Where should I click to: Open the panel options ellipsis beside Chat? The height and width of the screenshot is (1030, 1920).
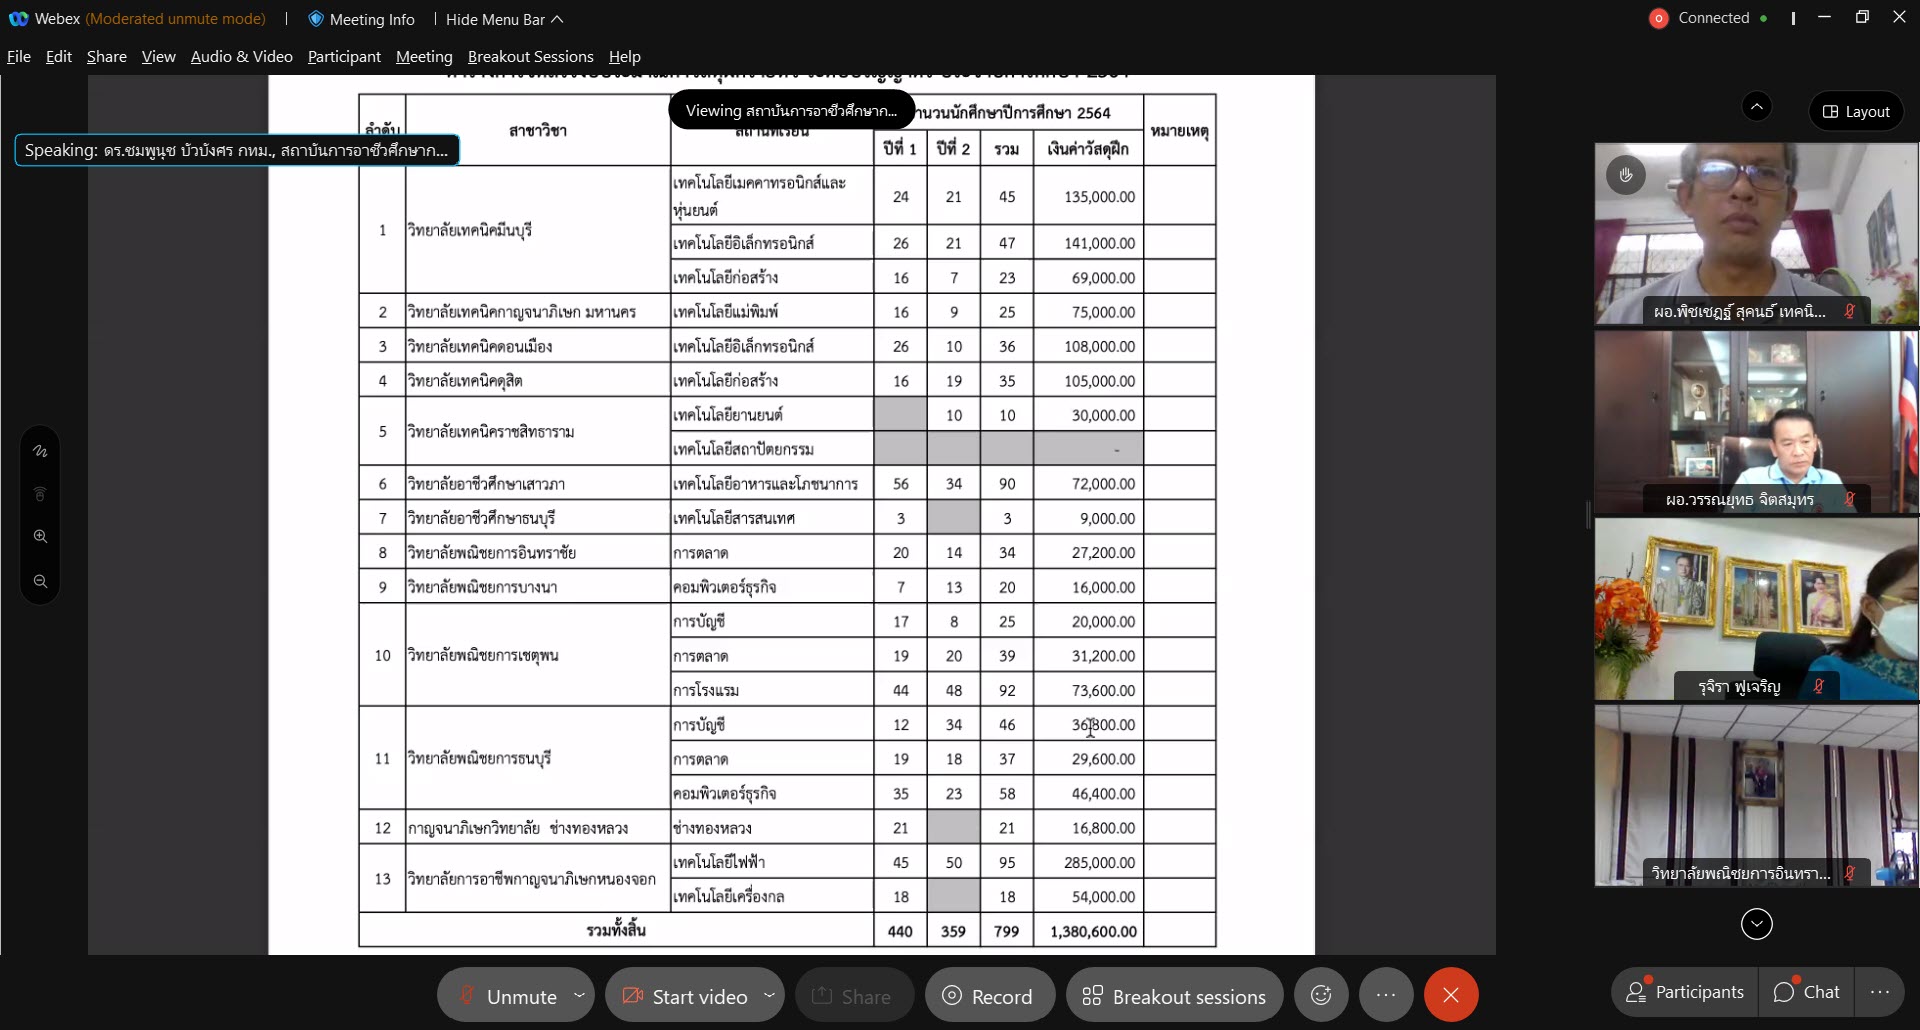click(x=1879, y=992)
